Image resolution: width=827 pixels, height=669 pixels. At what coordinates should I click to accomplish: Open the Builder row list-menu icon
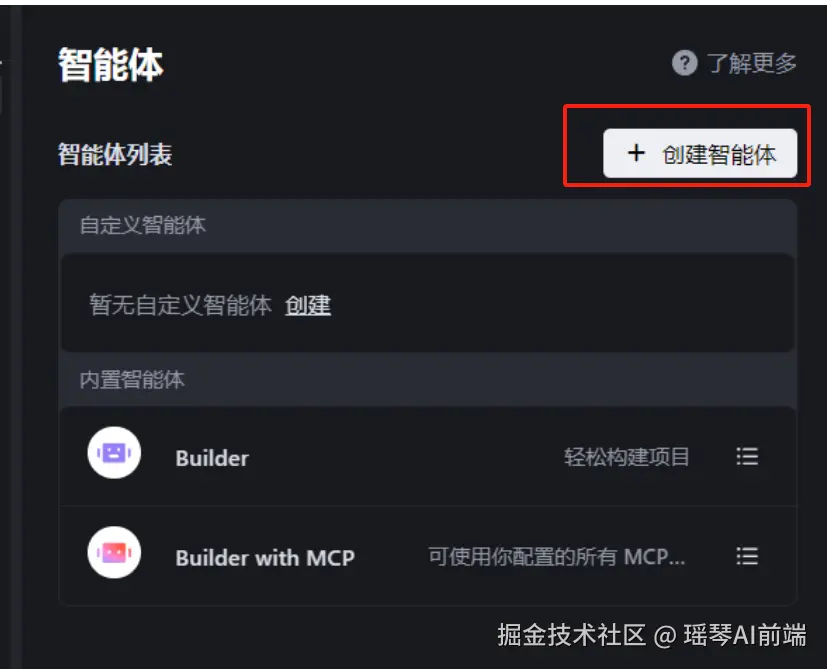pyautogui.click(x=747, y=456)
